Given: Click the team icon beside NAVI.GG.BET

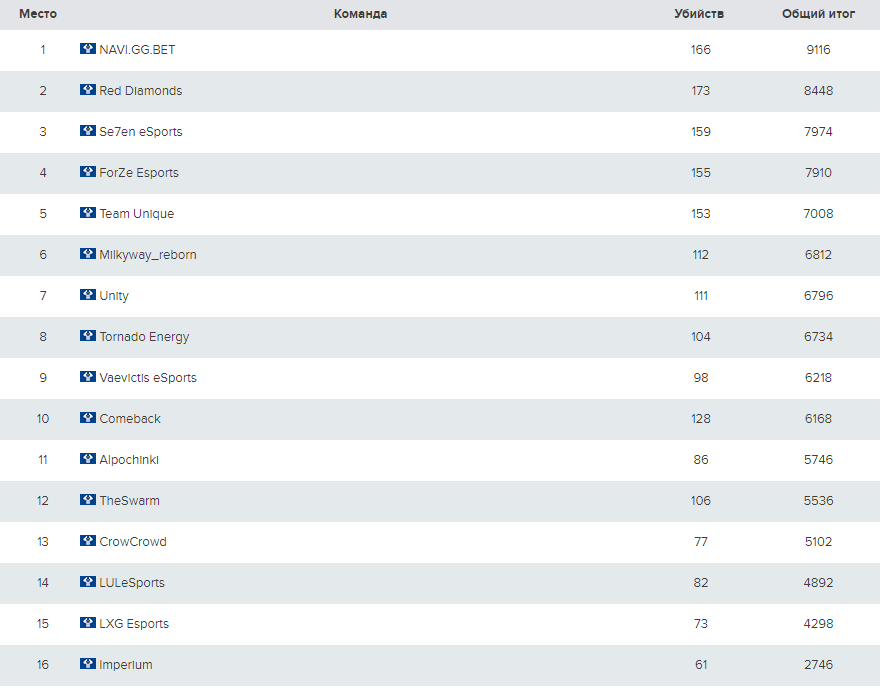Looking at the screenshot, I should pyautogui.click(x=88, y=48).
